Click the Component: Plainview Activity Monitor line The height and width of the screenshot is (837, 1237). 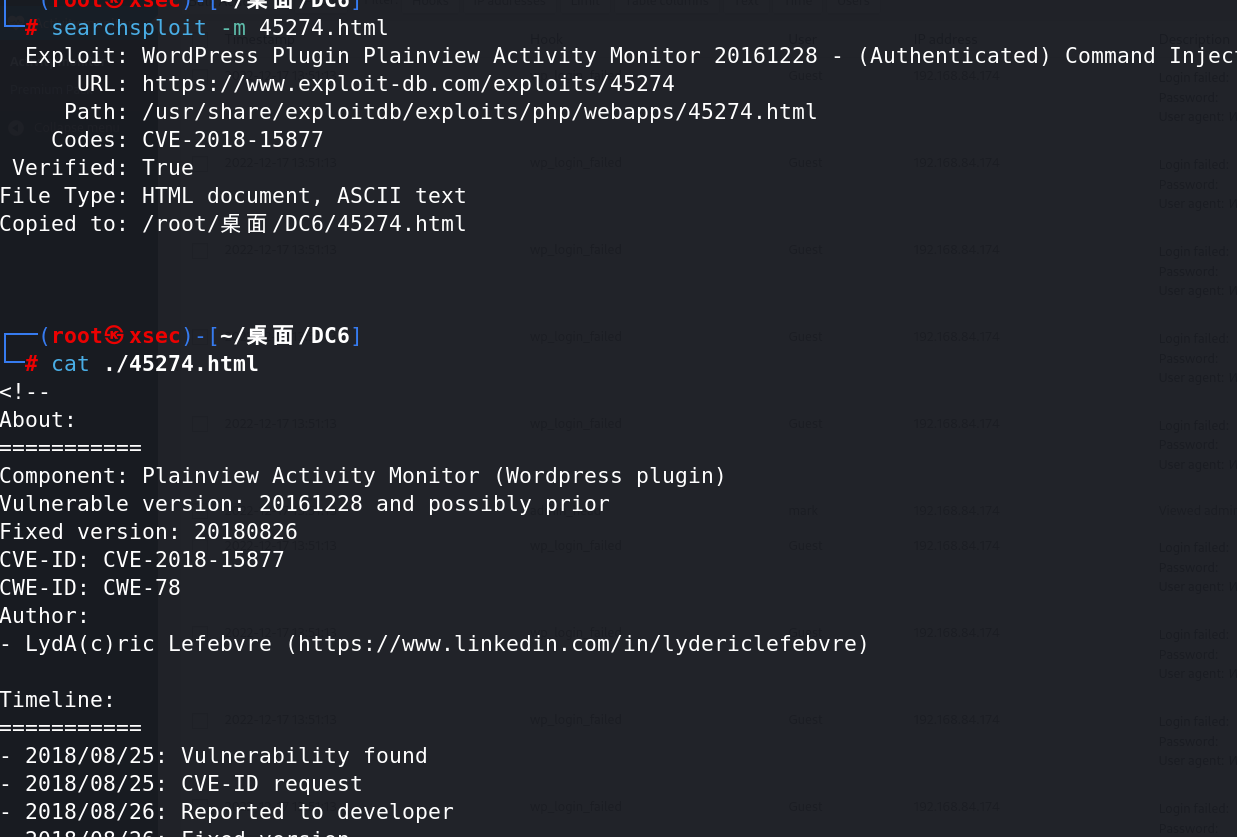363,476
